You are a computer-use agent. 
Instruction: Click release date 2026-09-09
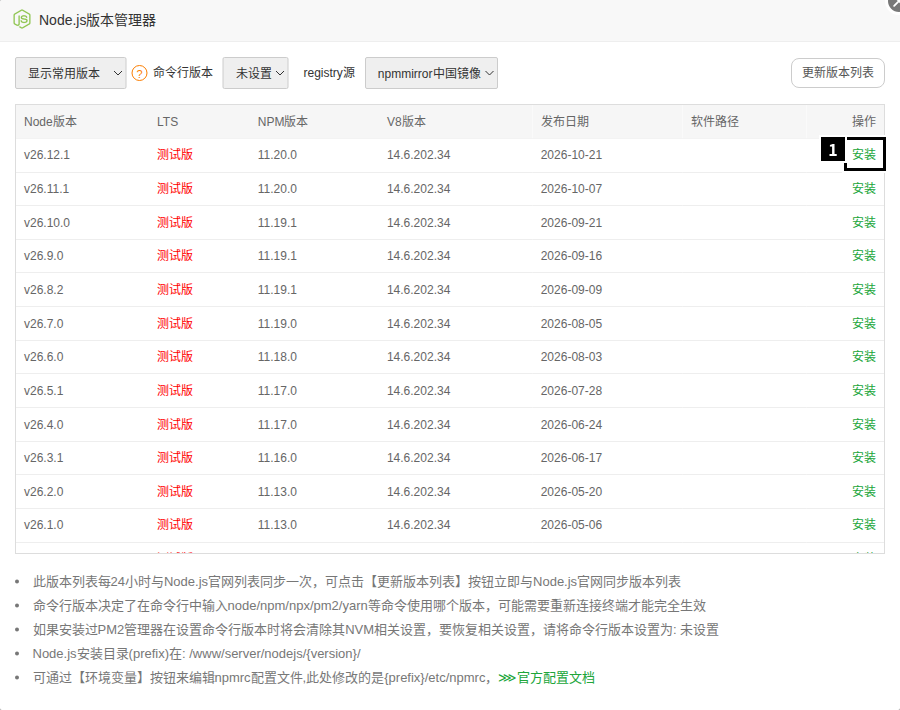click(x=571, y=290)
